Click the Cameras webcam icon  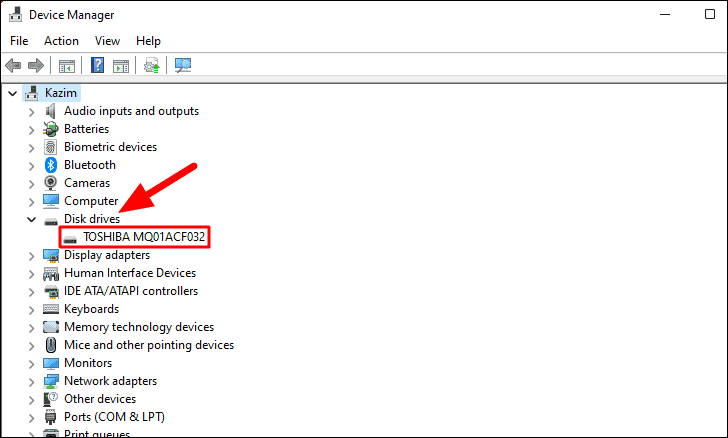(x=51, y=183)
